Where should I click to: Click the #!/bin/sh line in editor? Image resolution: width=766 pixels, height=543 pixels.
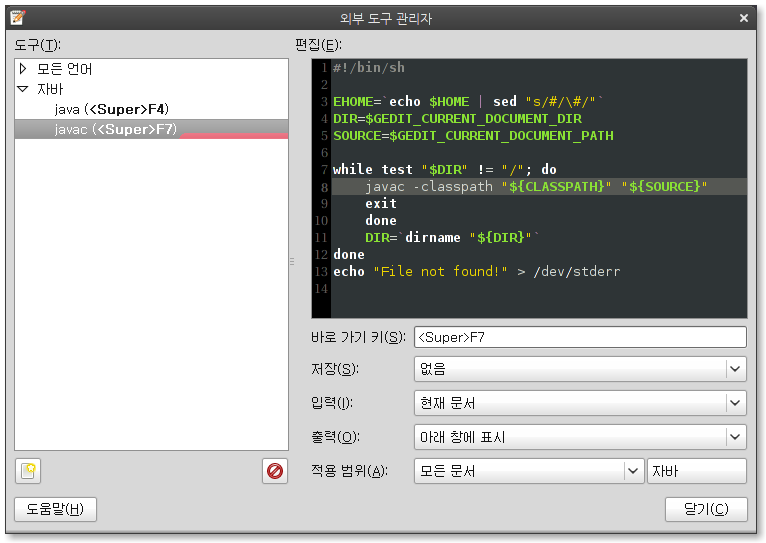pyautogui.click(x=369, y=67)
